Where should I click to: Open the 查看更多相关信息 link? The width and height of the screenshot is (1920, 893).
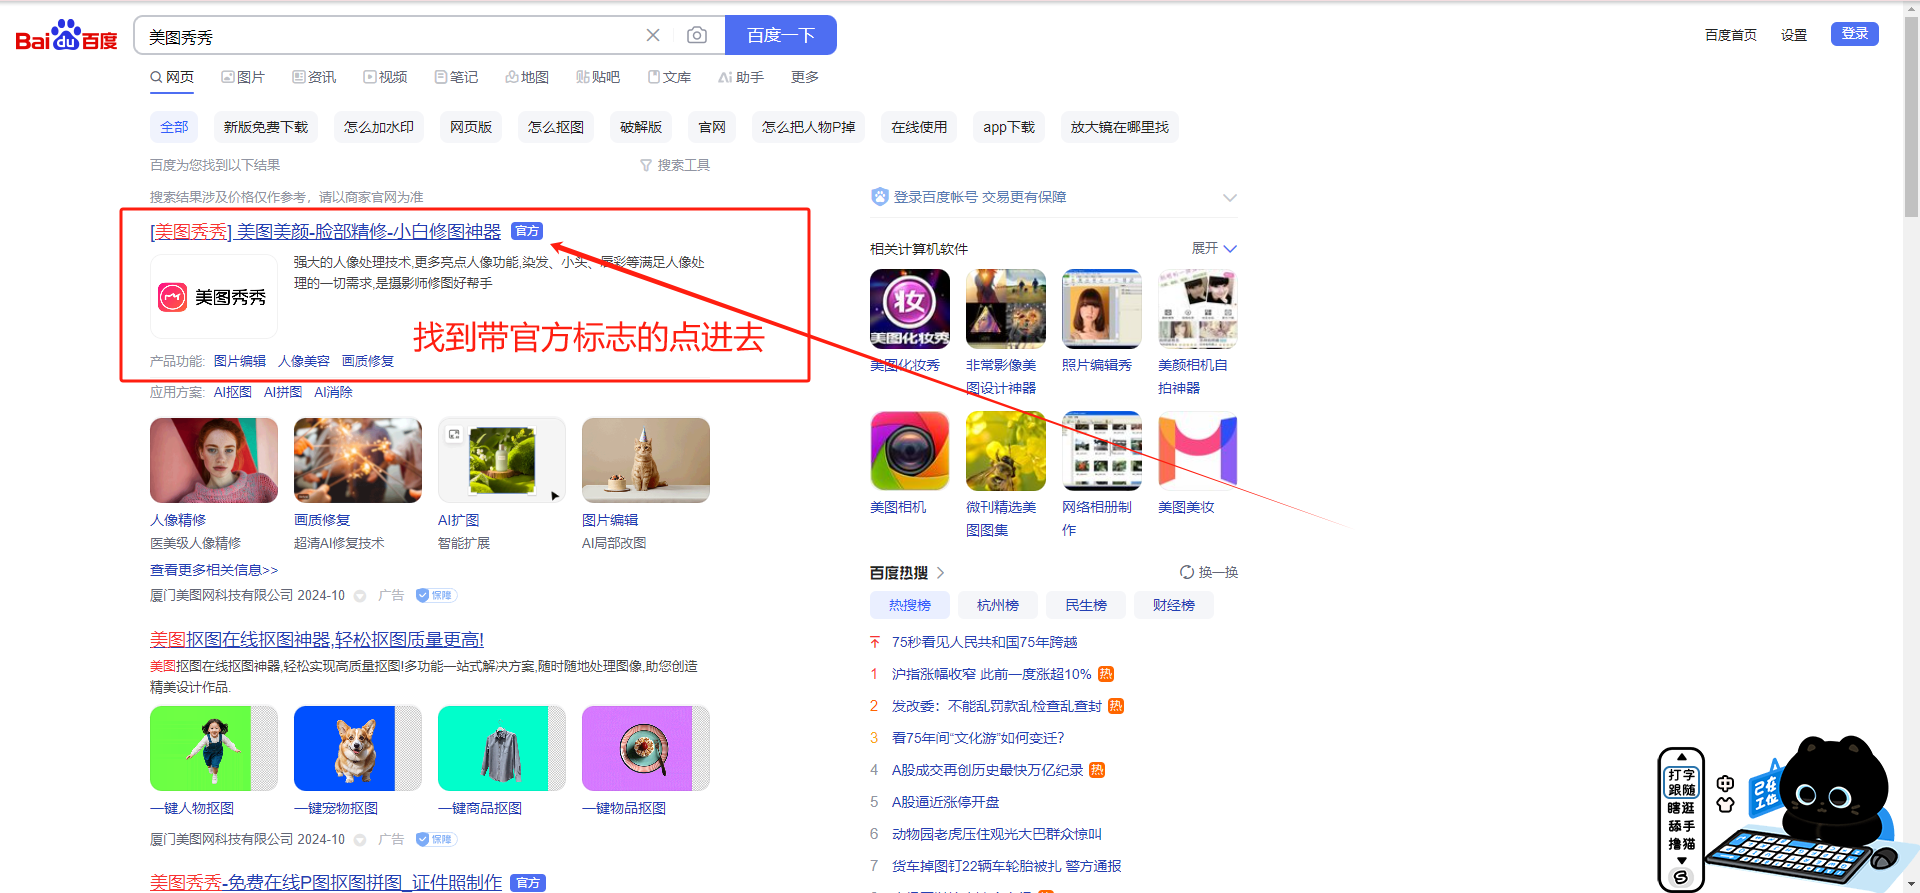click(214, 570)
